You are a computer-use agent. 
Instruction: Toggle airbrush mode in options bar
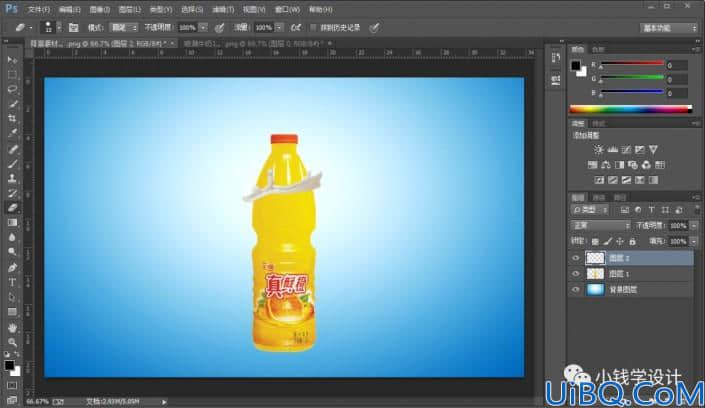coord(296,28)
